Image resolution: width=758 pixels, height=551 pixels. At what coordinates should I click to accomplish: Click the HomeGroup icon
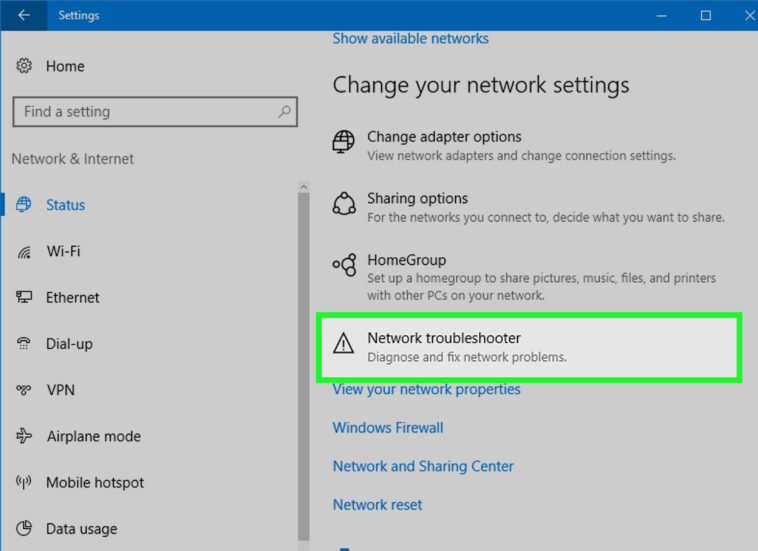344,265
